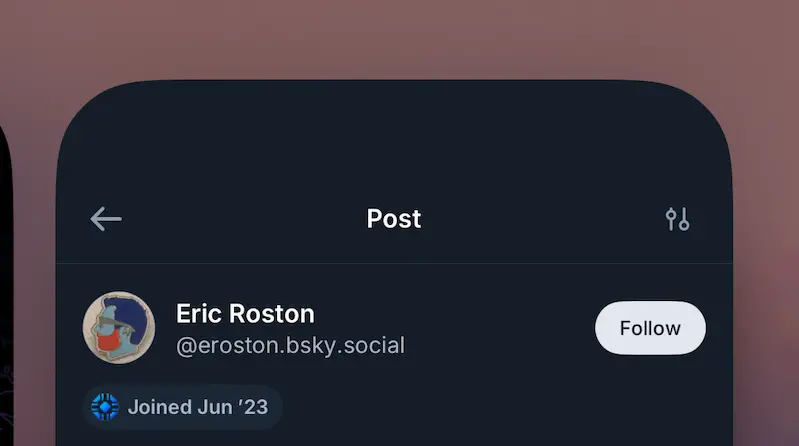Select the Post header title
Viewport: 799px width, 446px height.
(x=394, y=219)
